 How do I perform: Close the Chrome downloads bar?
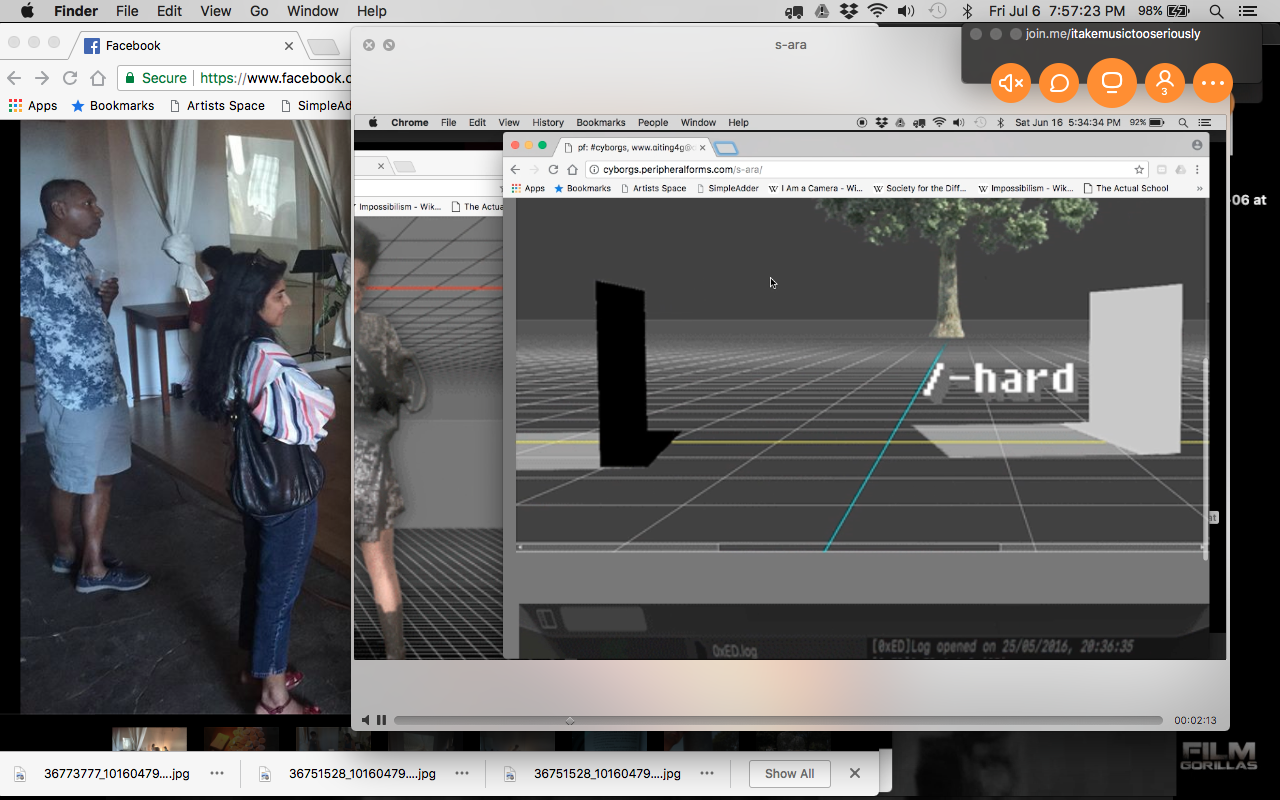(855, 773)
